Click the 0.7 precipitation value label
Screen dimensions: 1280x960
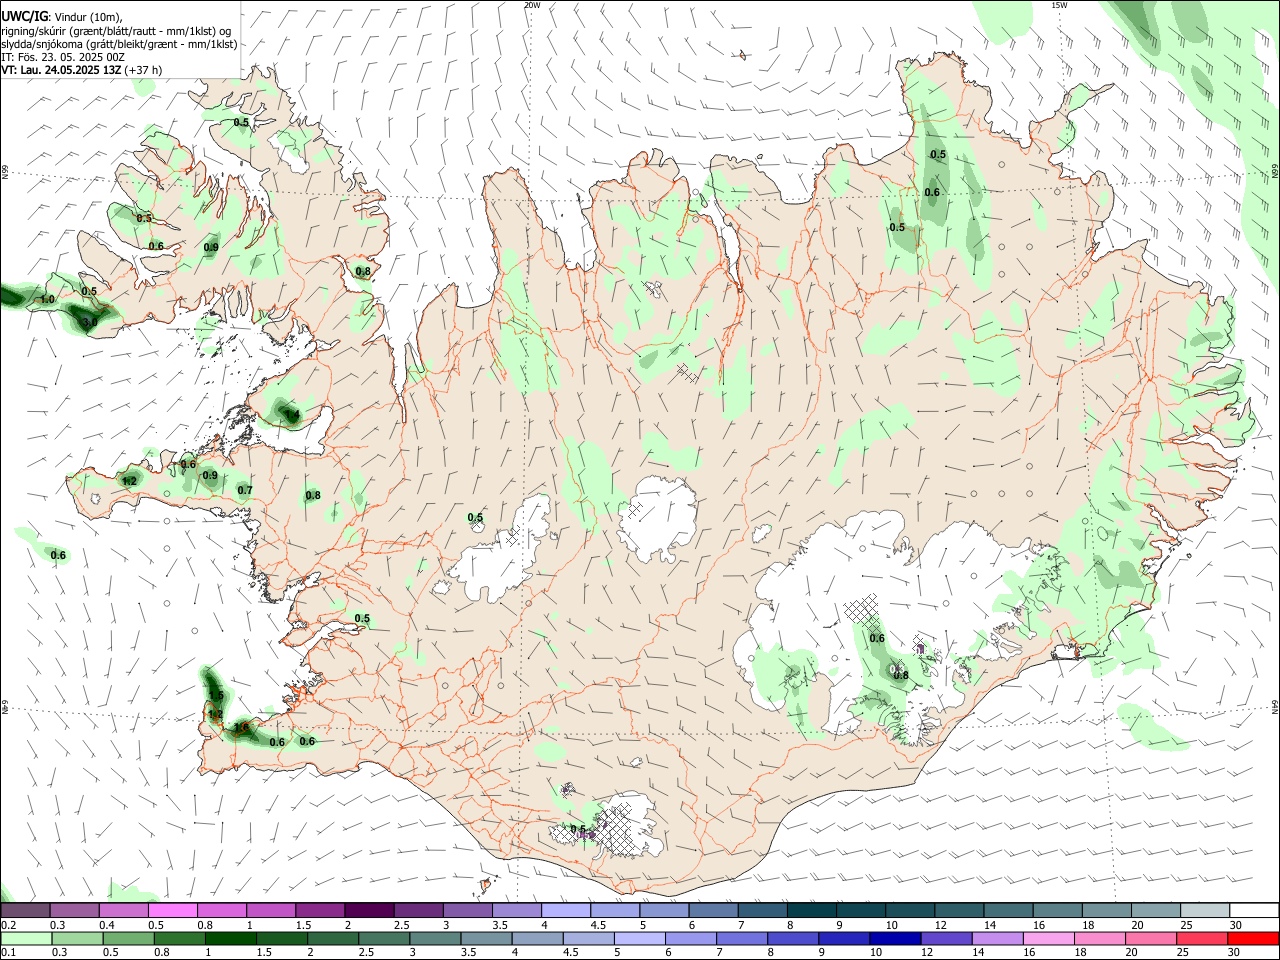245,490
